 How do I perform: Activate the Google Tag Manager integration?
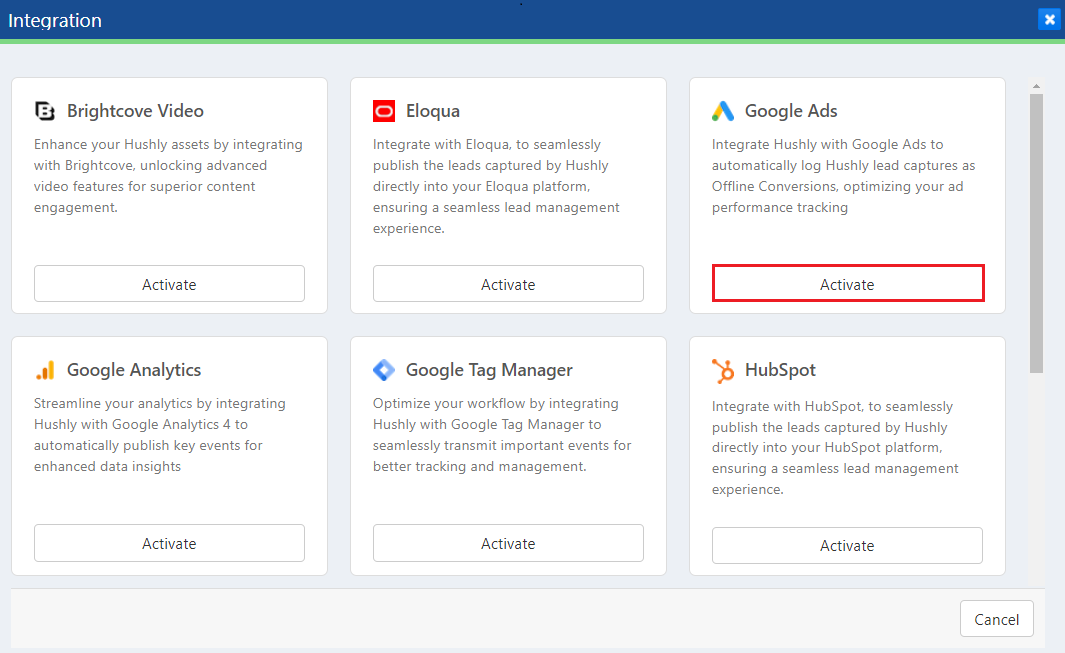click(x=508, y=543)
